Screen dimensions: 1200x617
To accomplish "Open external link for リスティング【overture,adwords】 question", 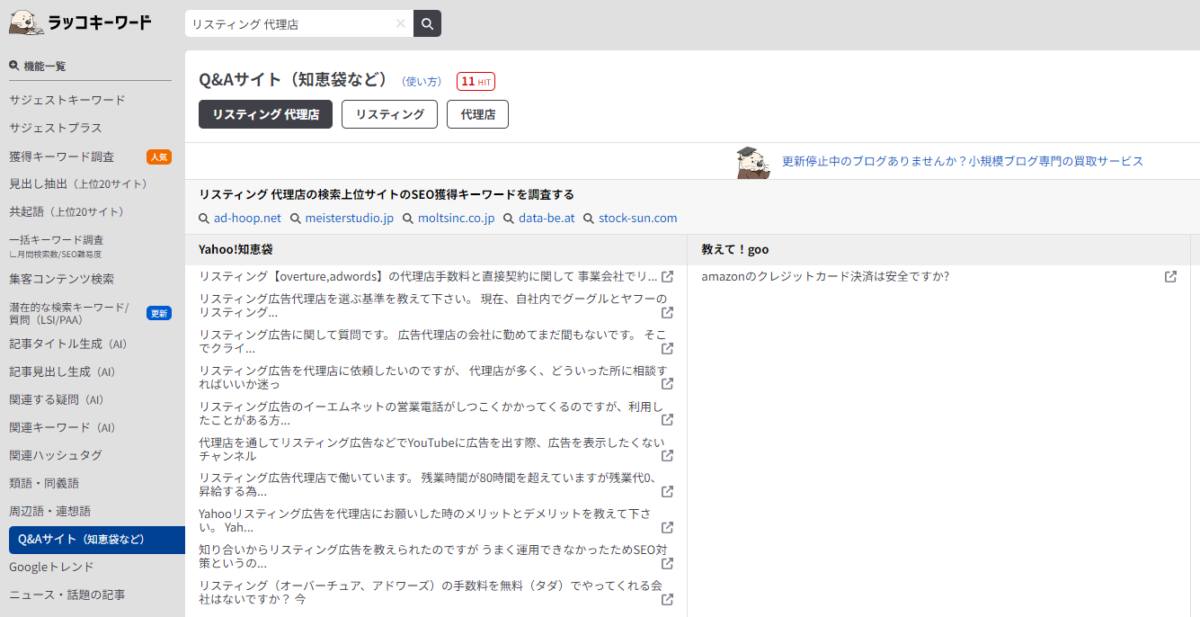I will (667, 277).
